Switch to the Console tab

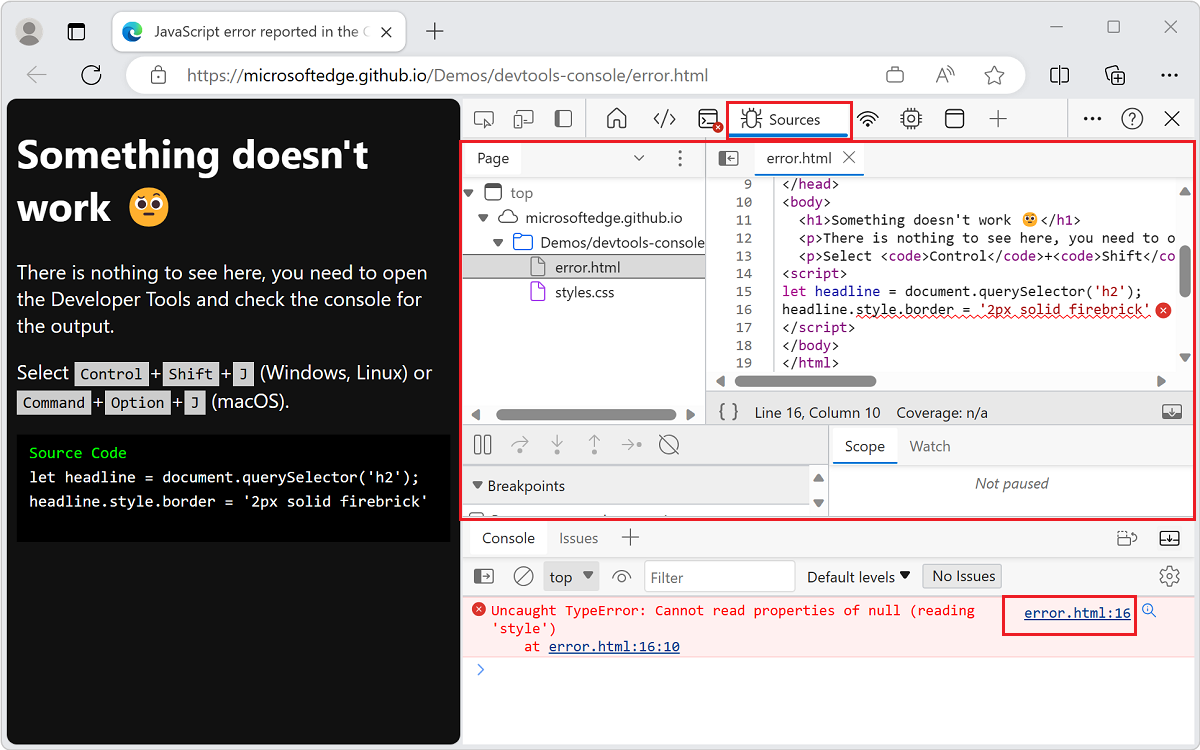[x=507, y=538]
